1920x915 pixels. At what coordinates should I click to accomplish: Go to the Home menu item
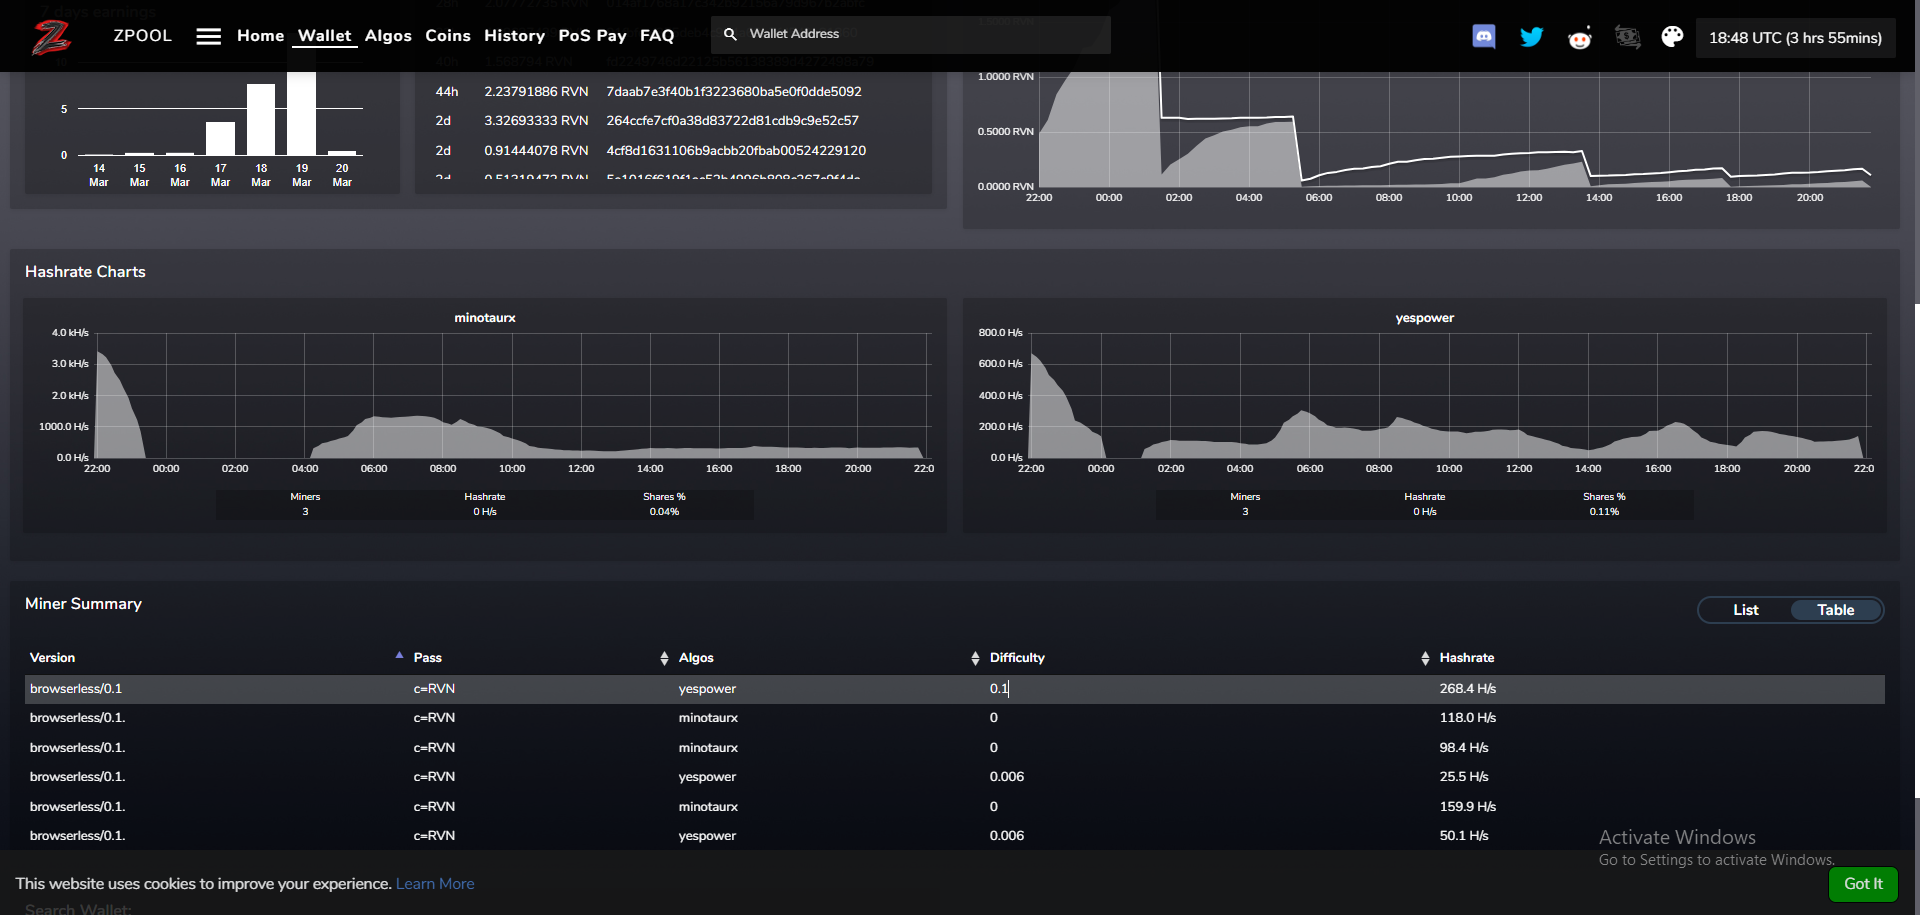point(260,36)
